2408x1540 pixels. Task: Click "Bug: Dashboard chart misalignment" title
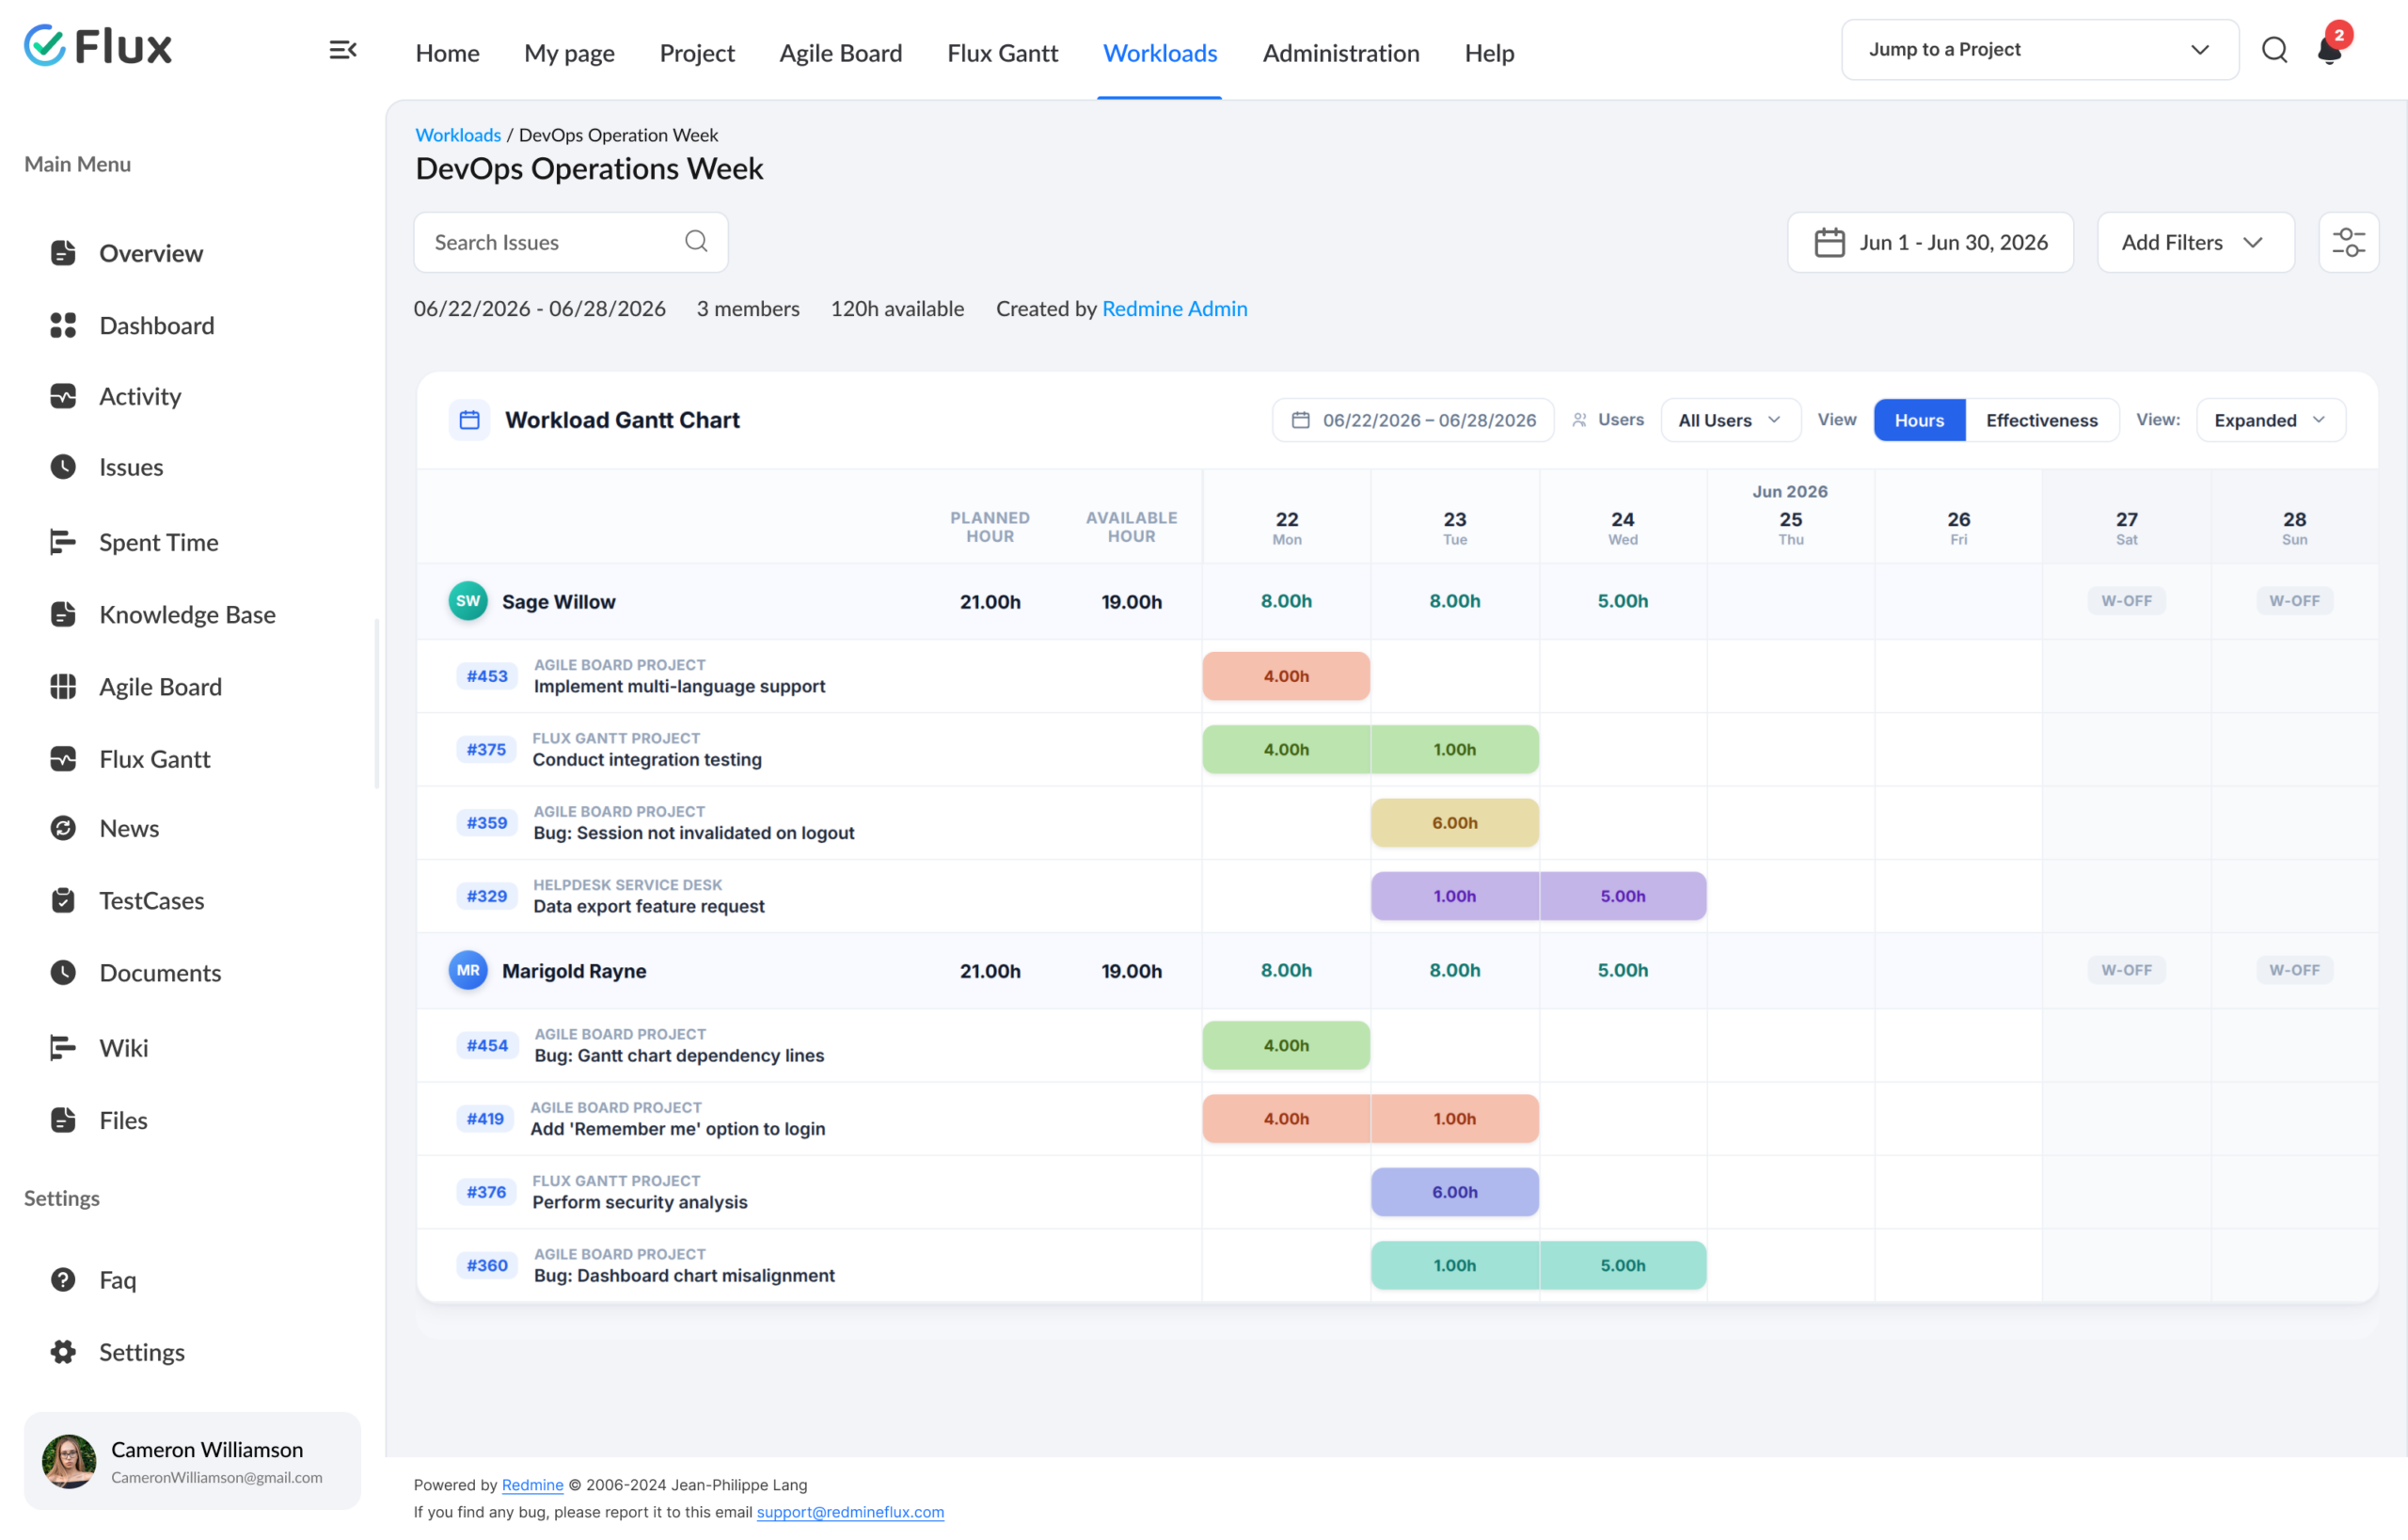coord(684,1275)
